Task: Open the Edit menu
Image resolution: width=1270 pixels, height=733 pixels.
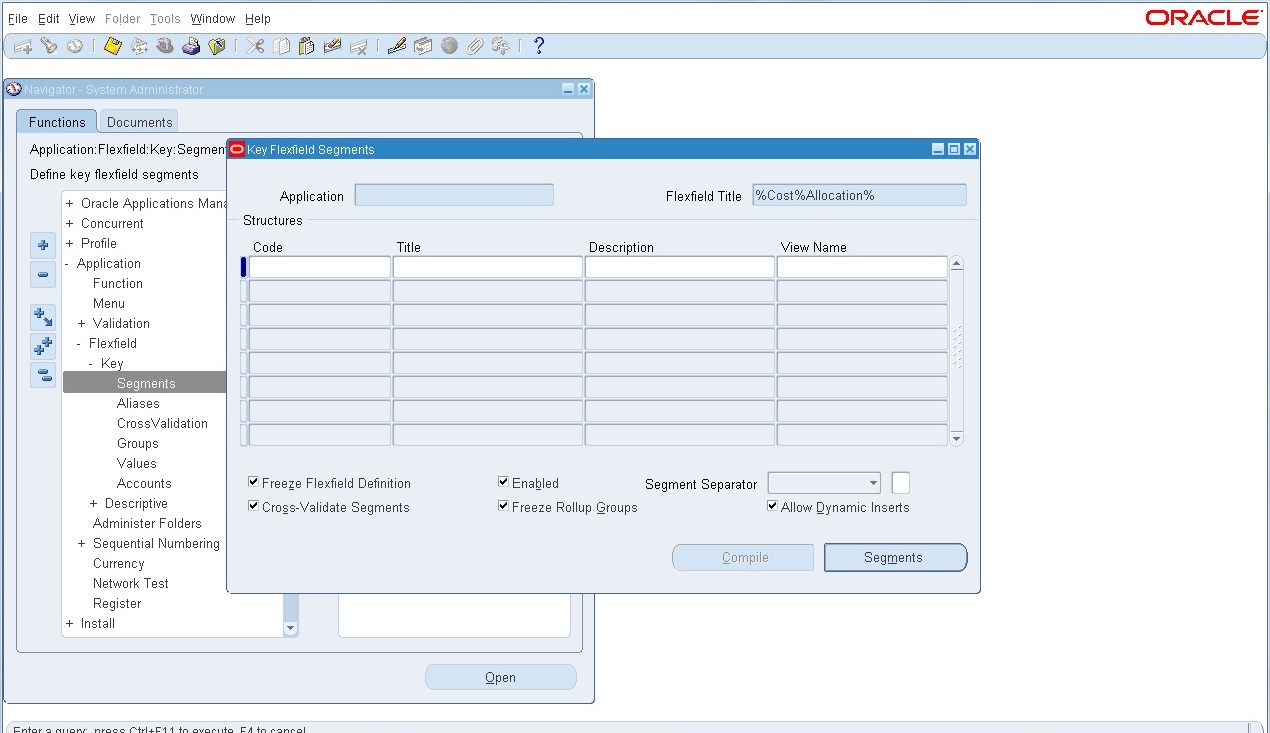Action: coord(49,18)
